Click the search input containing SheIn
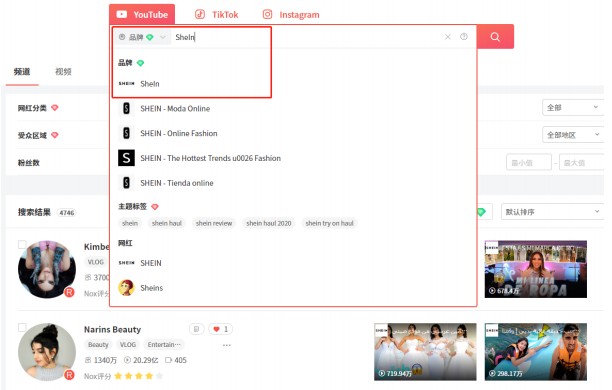This screenshot has height=390, width=612. 306,37
